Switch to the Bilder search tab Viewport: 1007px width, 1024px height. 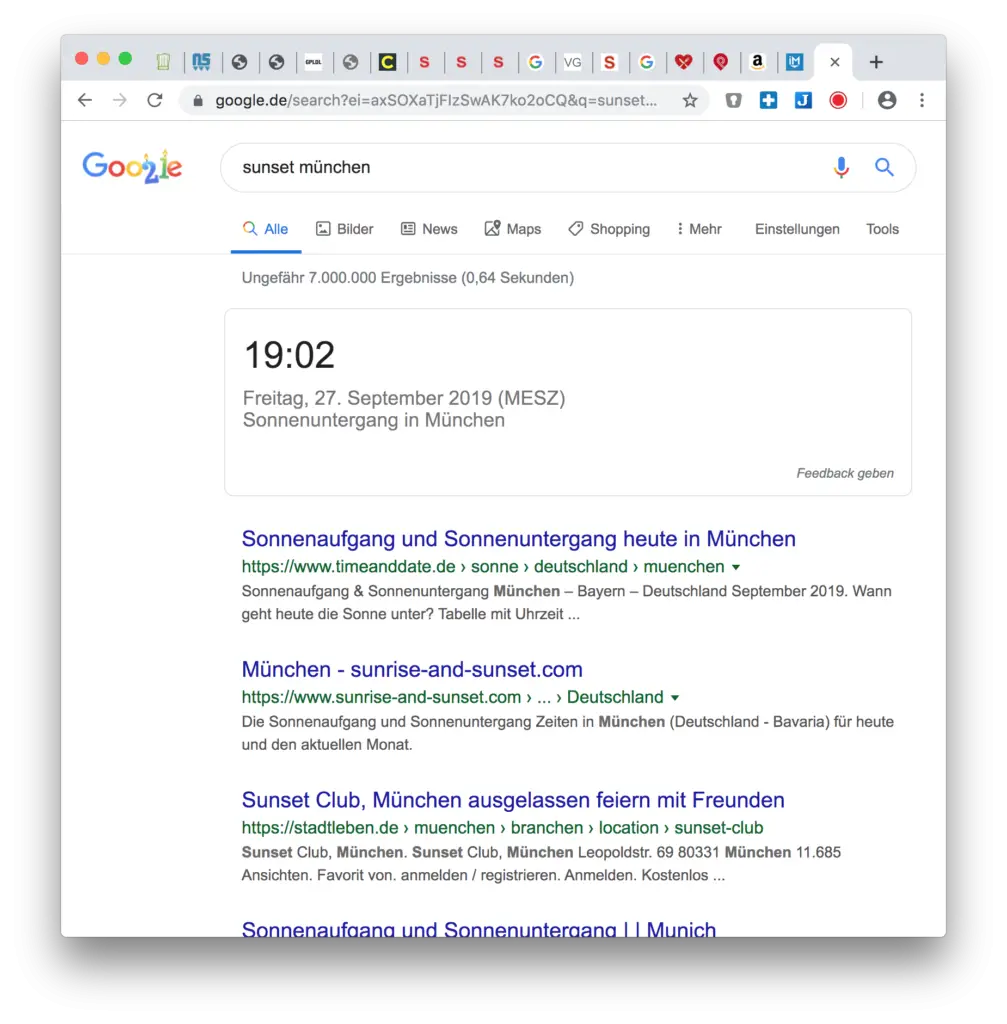click(x=344, y=229)
